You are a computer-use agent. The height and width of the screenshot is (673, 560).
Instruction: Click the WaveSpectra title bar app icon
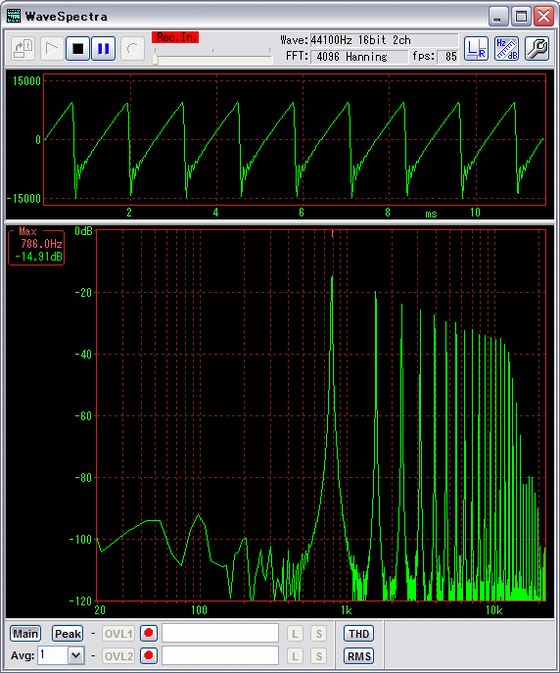click(x=13, y=16)
